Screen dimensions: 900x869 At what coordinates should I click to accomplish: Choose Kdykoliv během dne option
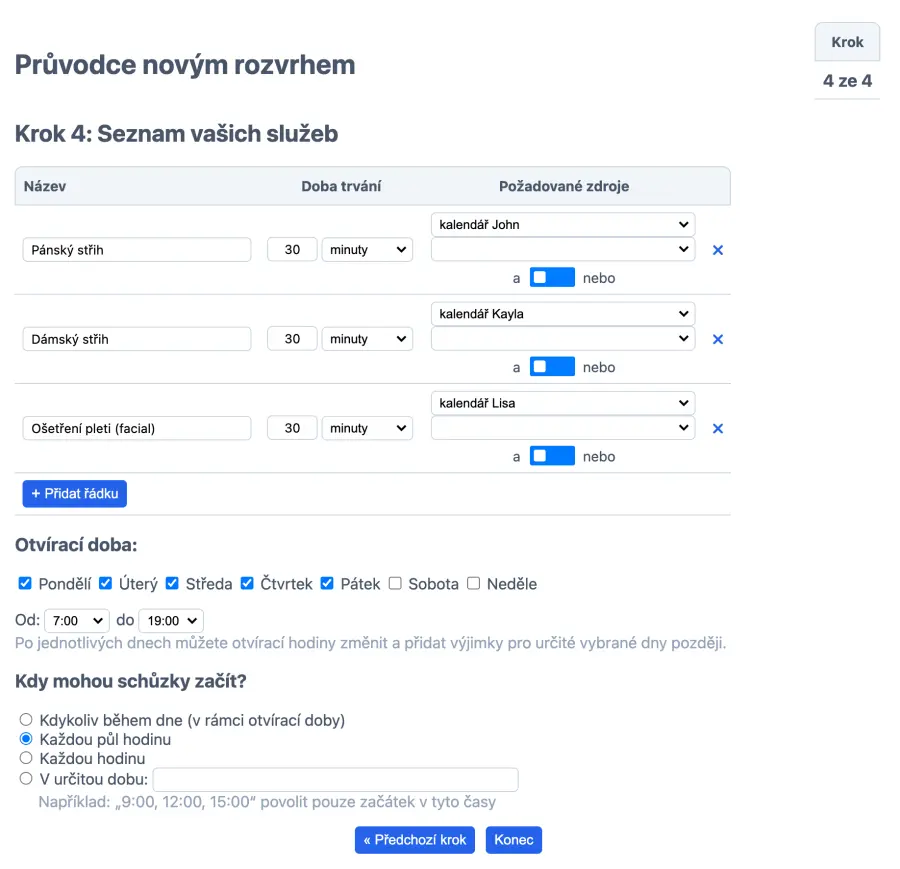point(26,720)
